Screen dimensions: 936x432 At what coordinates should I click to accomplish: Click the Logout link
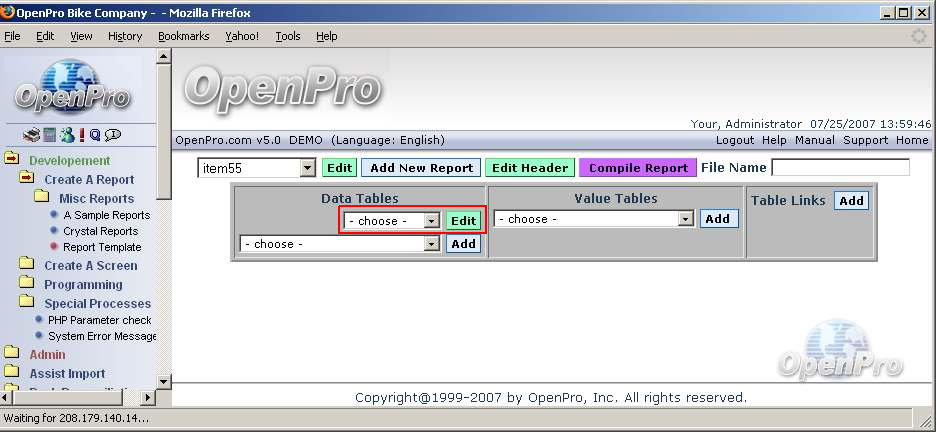coord(735,140)
